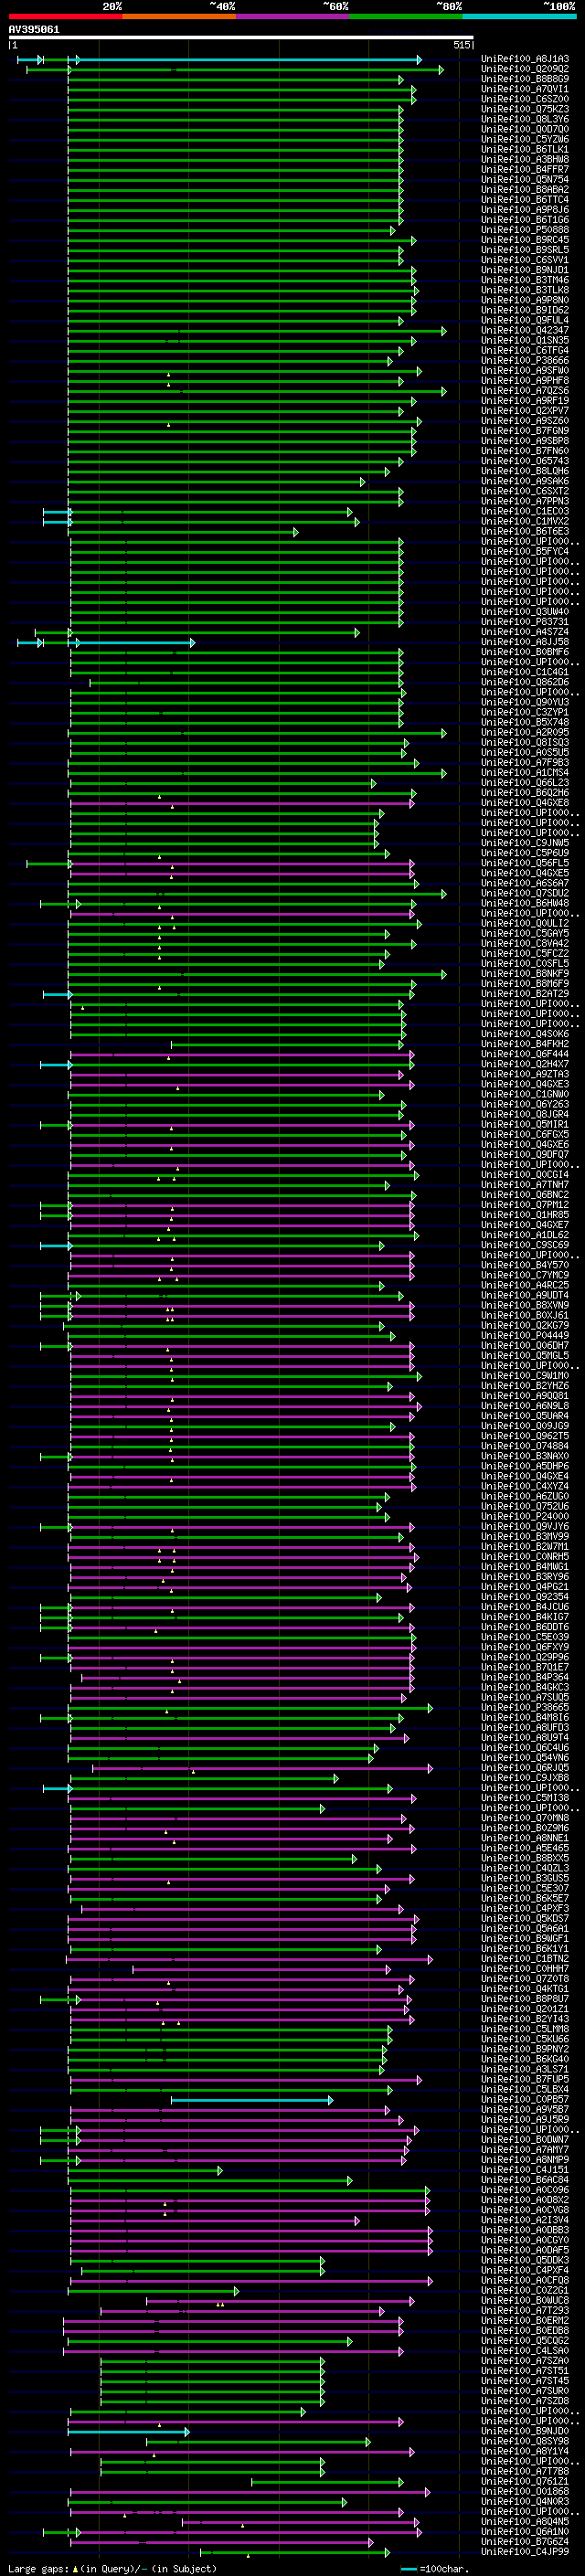This screenshot has height=2576, width=585.
Task: Open hit UniRef100_B6TLK1
Action: (525, 150)
